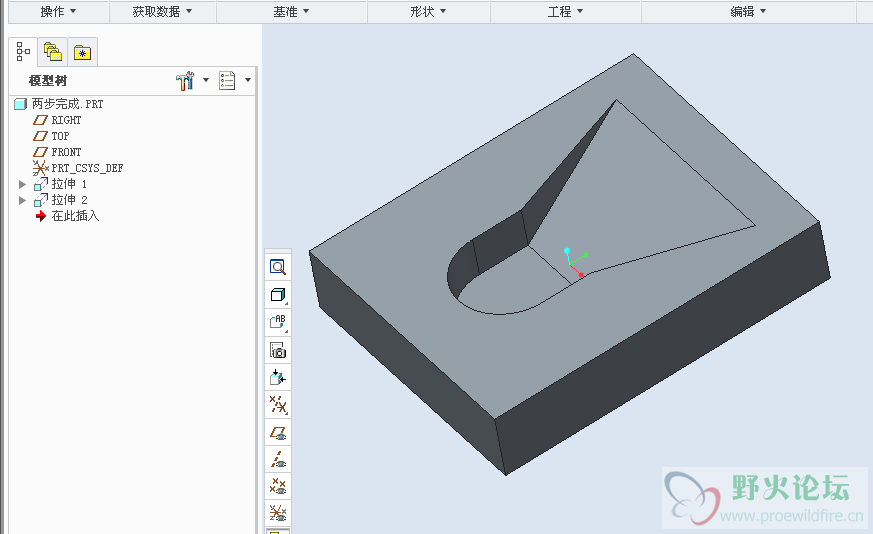Expand the 拉伸 2 feature node
Screen dimensions: 873x534
tap(22, 200)
